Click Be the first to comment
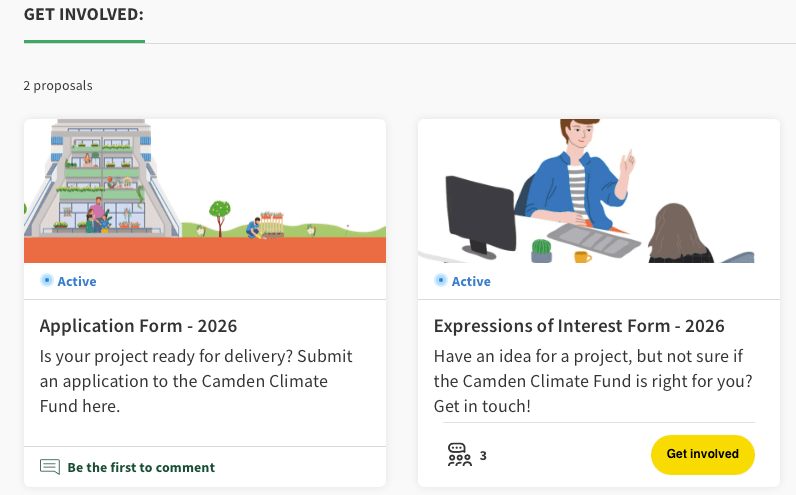The image size is (796, 495). (x=141, y=467)
